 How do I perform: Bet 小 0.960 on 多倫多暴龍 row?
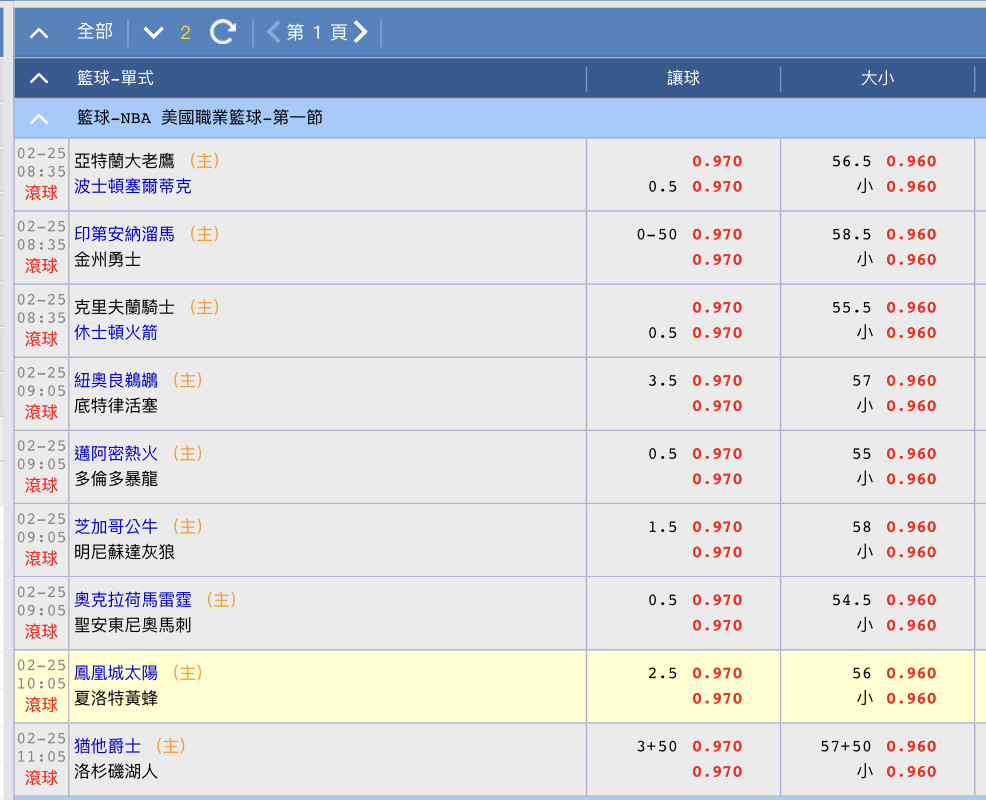point(911,479)
